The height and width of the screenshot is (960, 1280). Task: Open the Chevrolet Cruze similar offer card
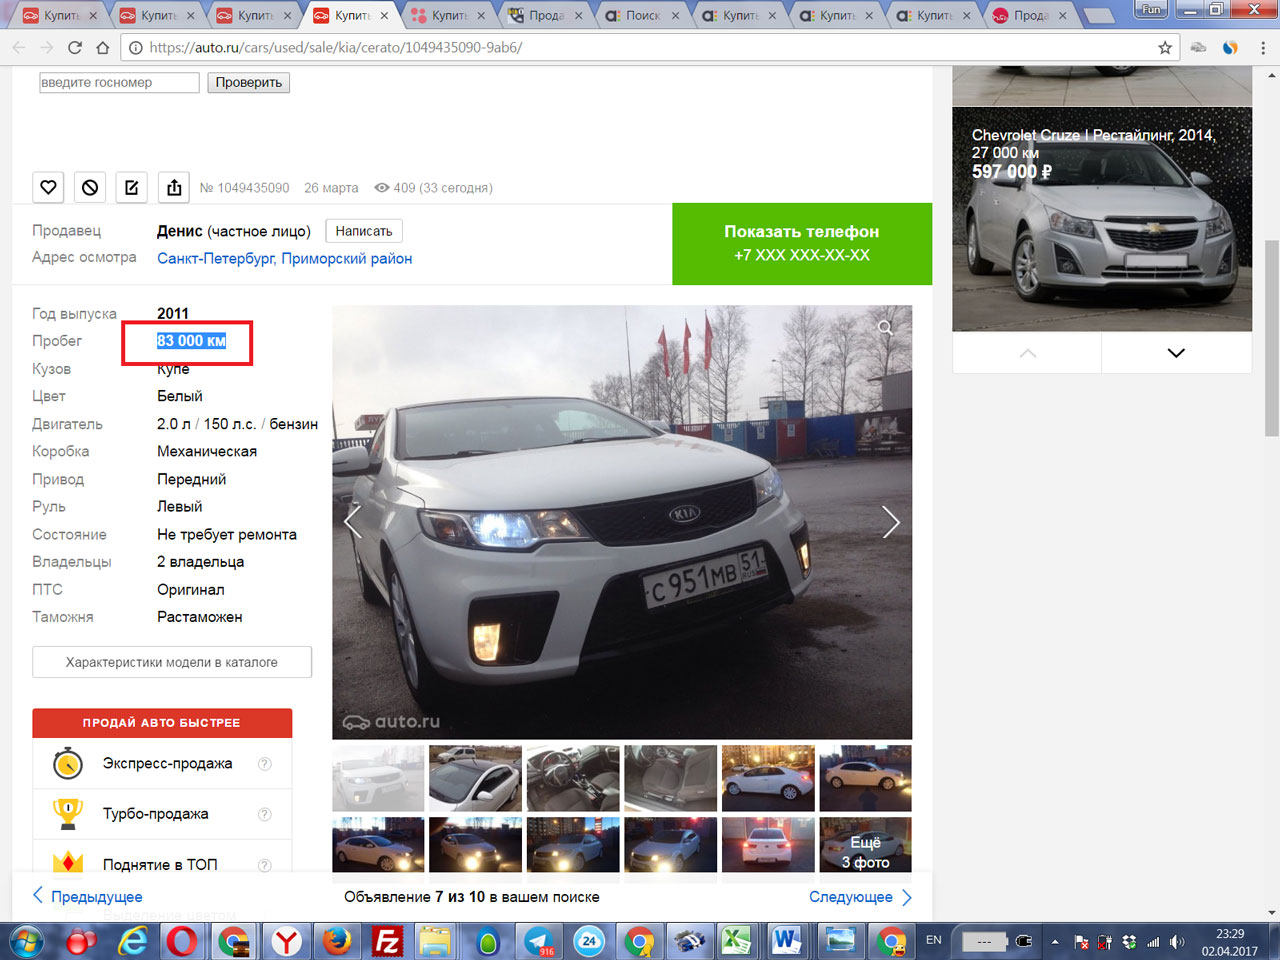point(1102,219)
